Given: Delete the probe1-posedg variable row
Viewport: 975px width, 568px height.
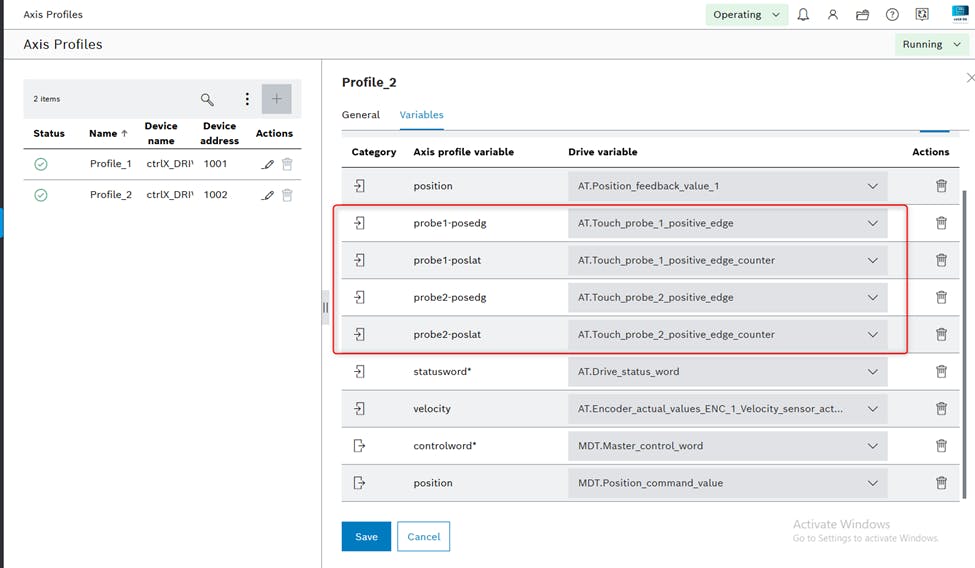Looking at the screenshot, I should tap(941, 223).
